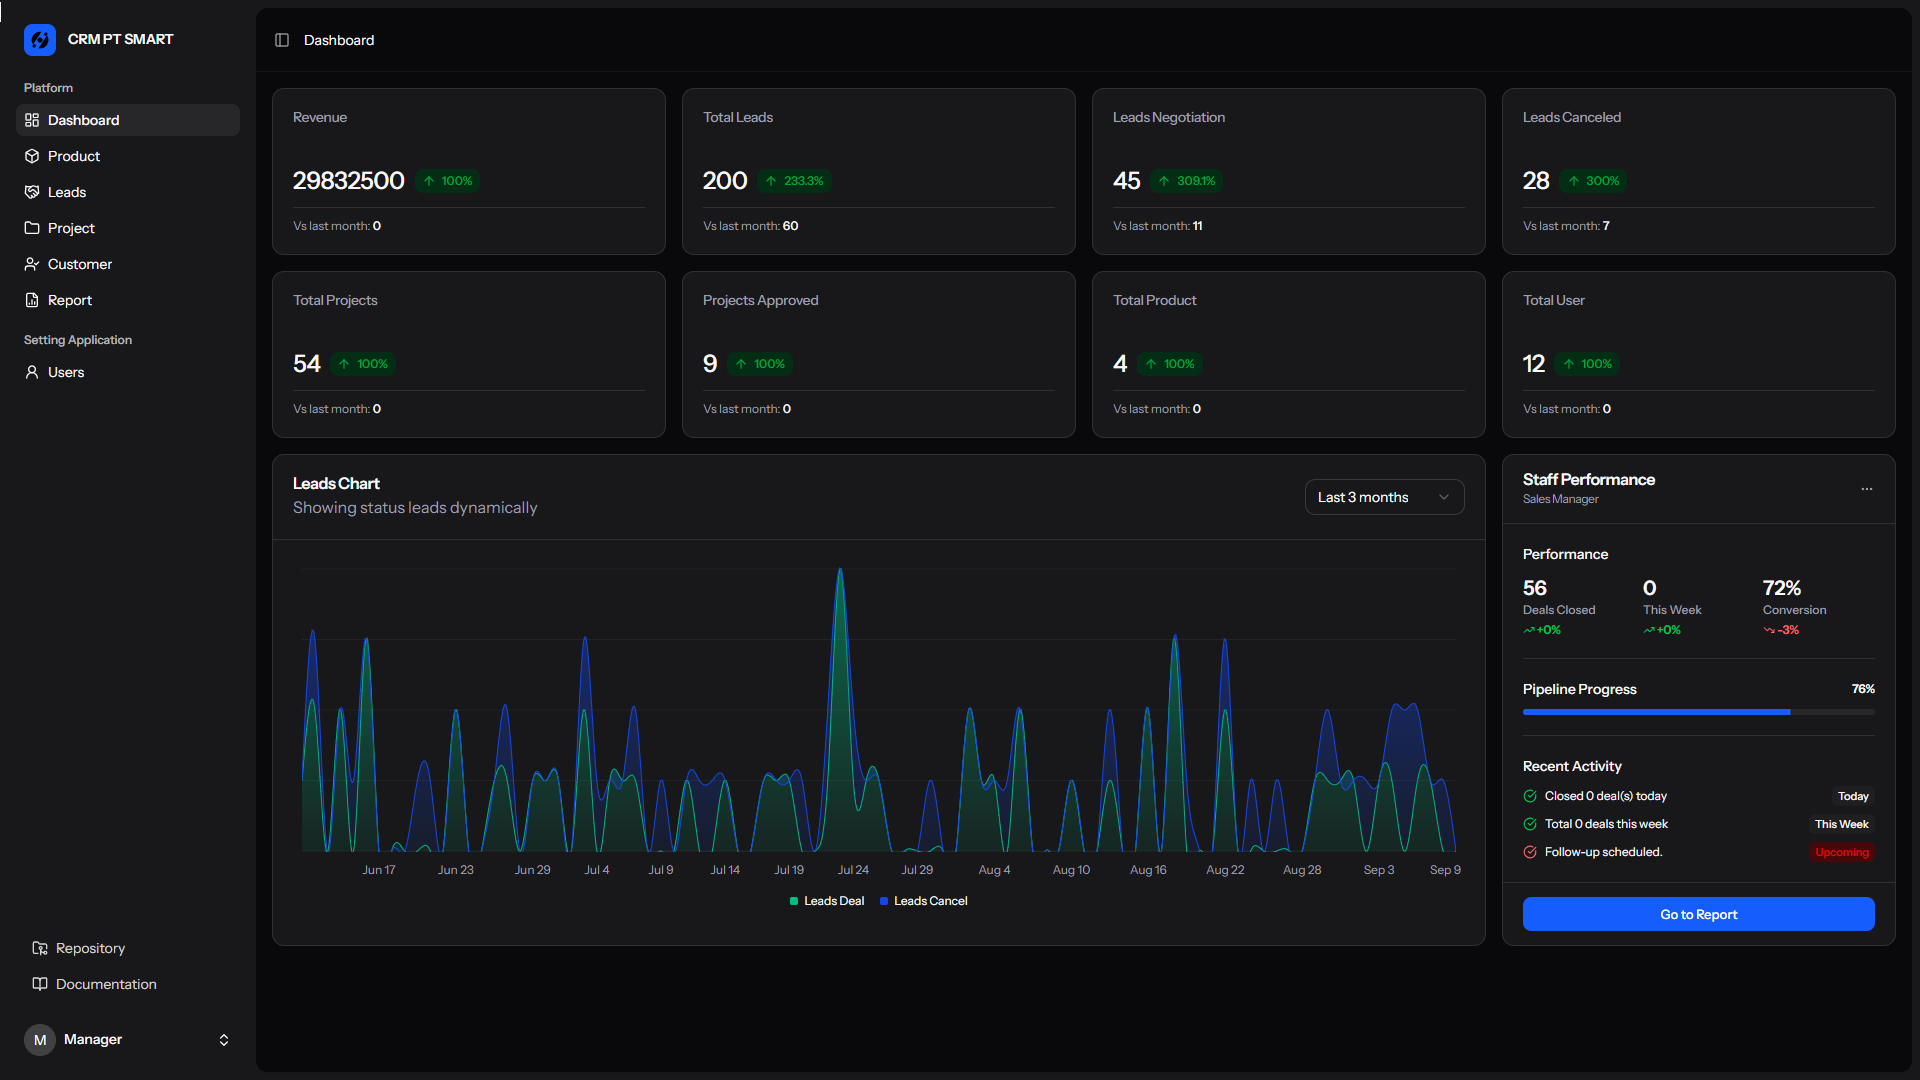Click the 56 Deals Closed value
Viewport: 1920px width, 1080px height.
pos(1535,588)
